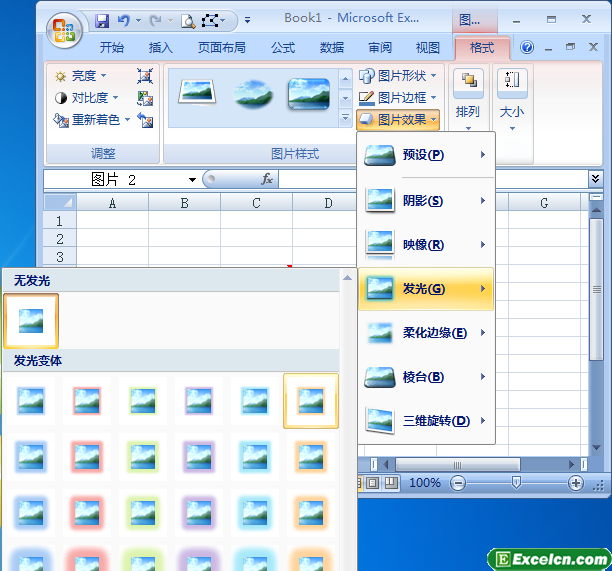Select the 发光(G) glow menu item
The width and height of the screenshot is (612, 571).
point(426,289)
